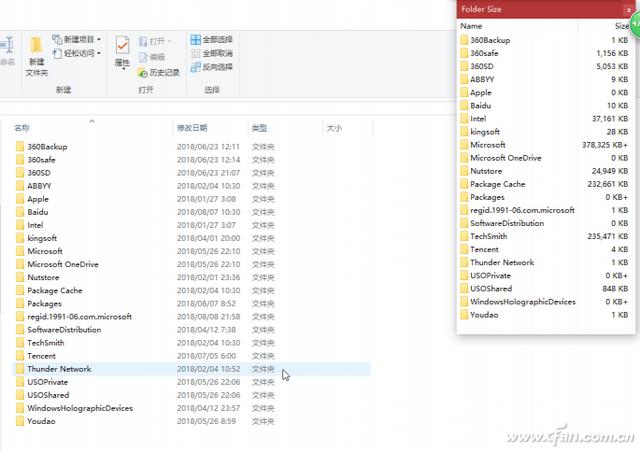Select the USOShared folder in Explorer
Image resolution: width=640 pixels, height=452 pixels.
(x=42, y=395)
